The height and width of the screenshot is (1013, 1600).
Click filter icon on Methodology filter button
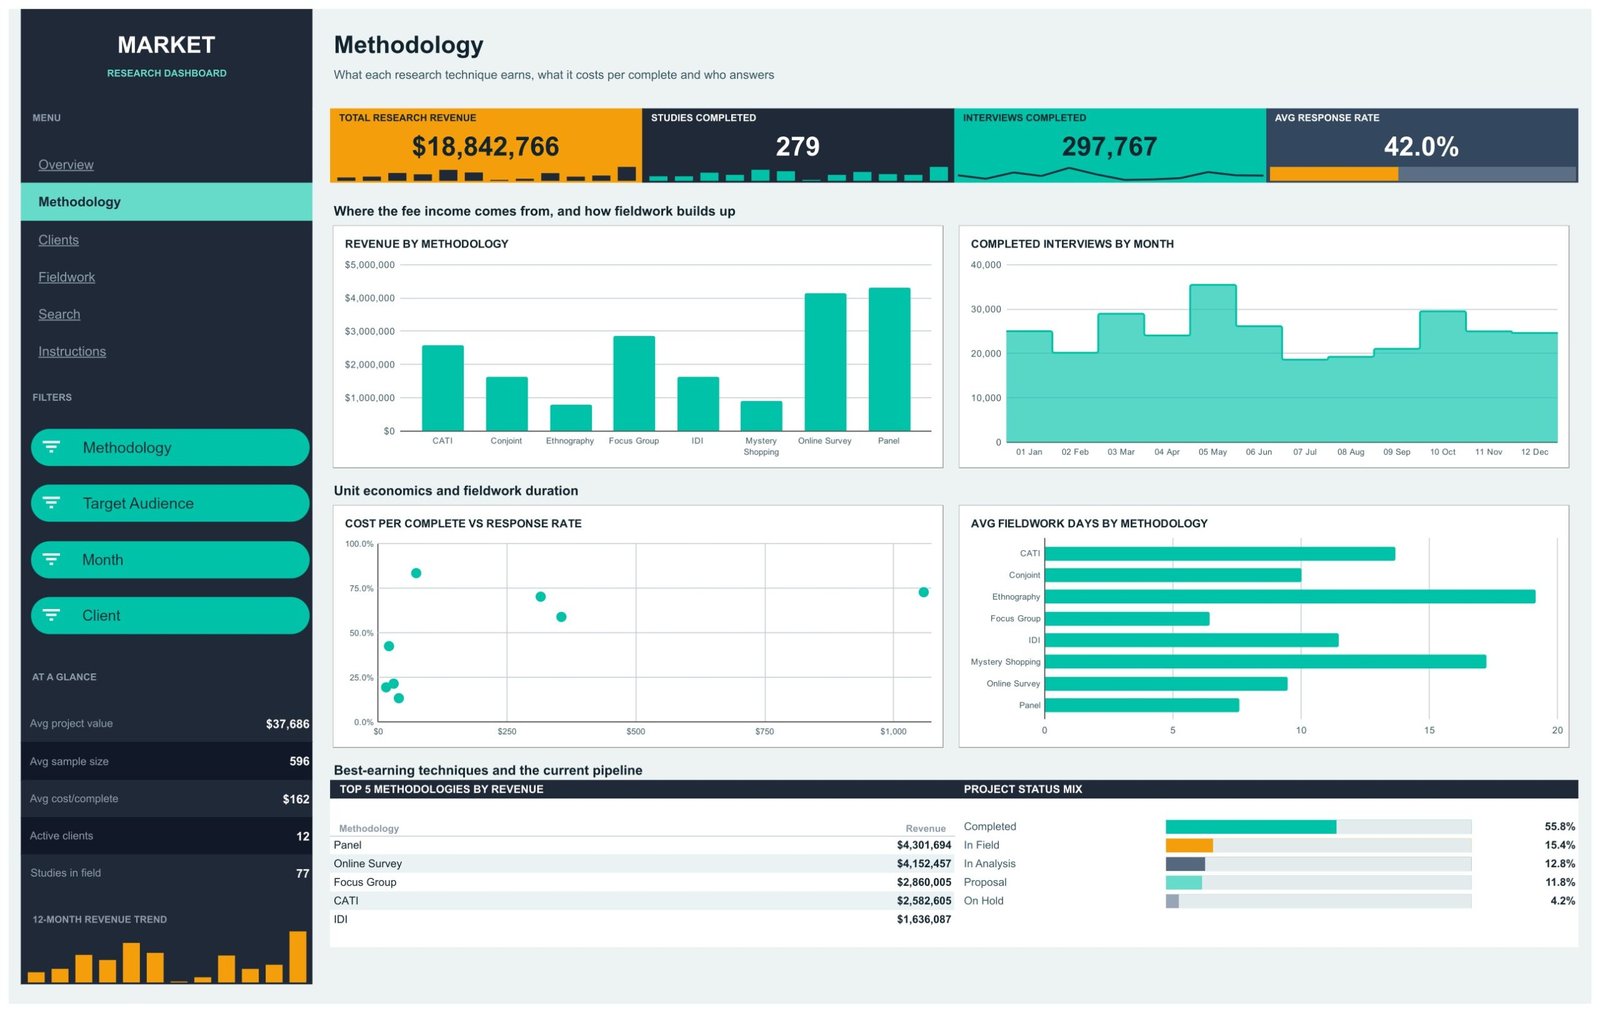[x=51, y=447]
